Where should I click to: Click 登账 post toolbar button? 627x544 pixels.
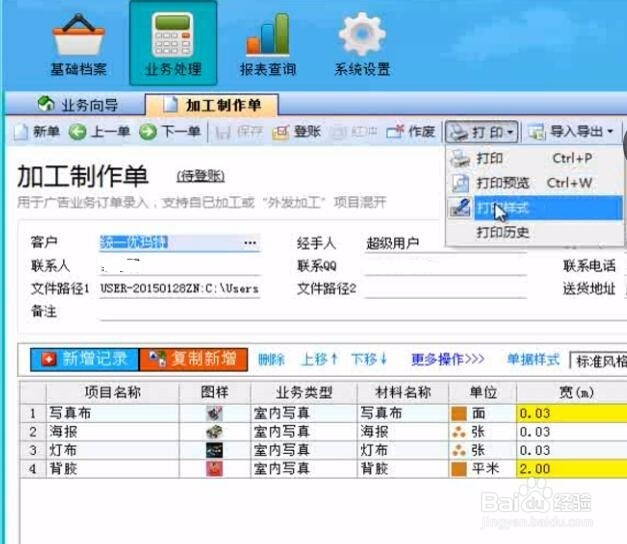[x=297, y=132]
